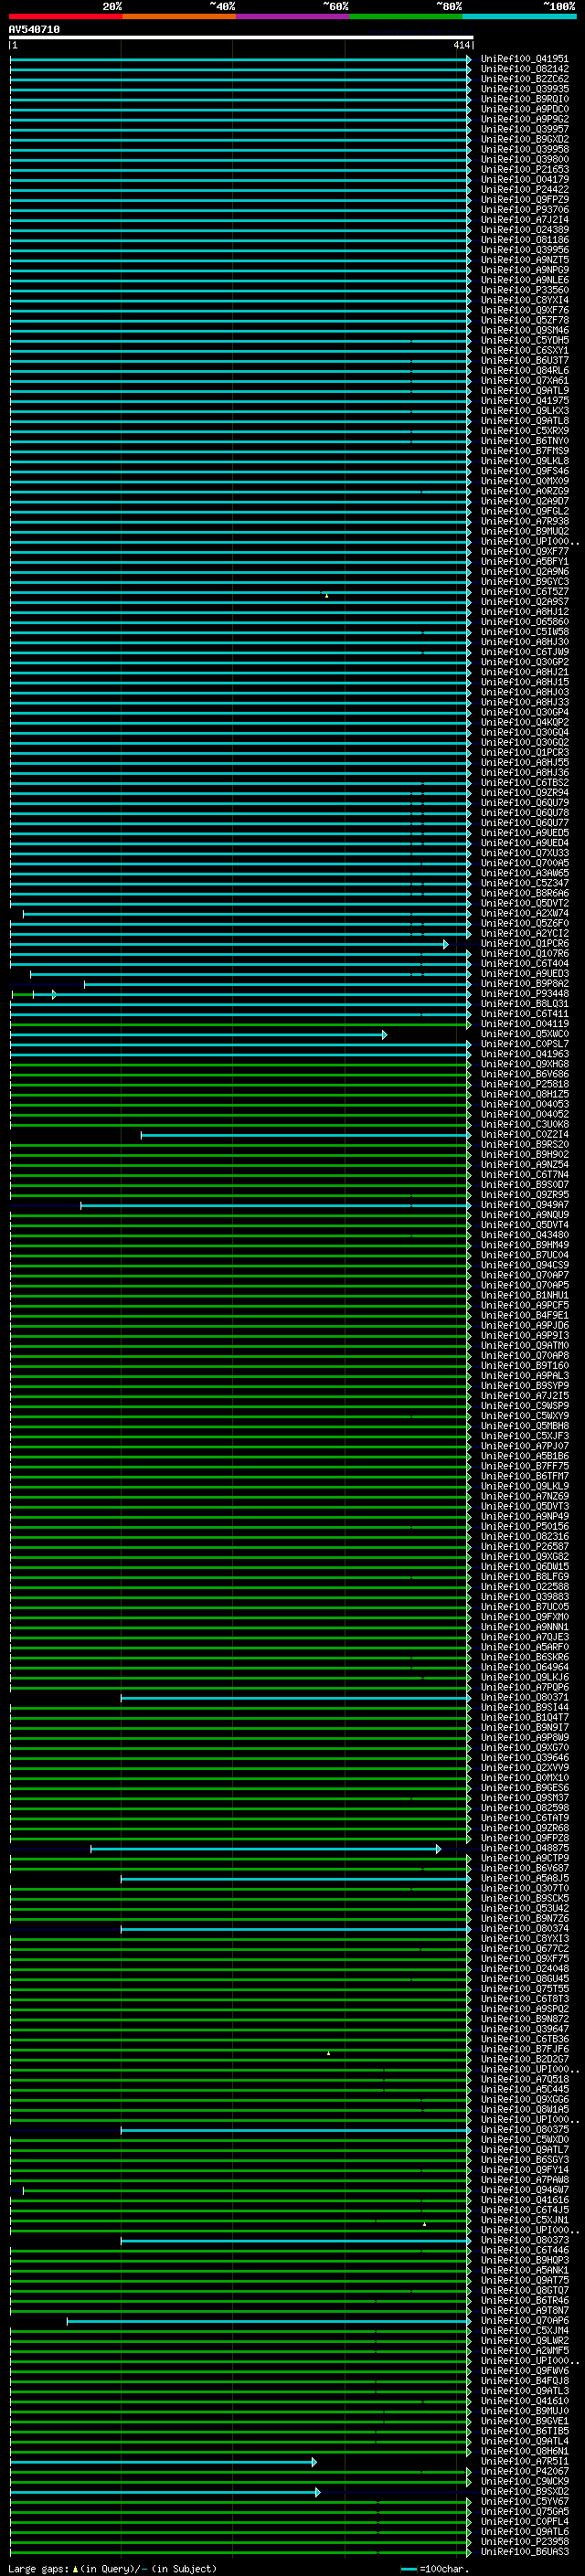Select hit label UniRef100_P33560

[525, 290]
